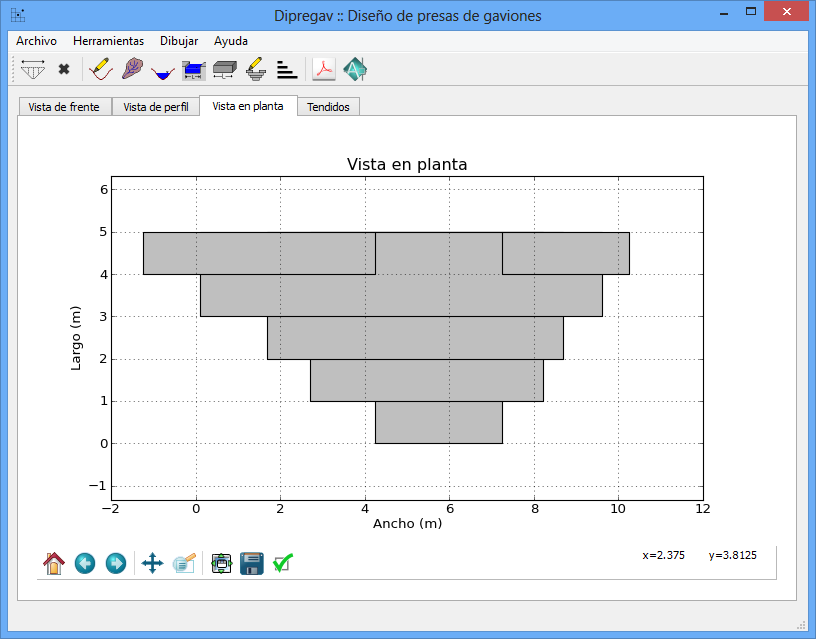Click the black X delete icon
This screenshot has height=639, width=816.
tap(64, 70)
